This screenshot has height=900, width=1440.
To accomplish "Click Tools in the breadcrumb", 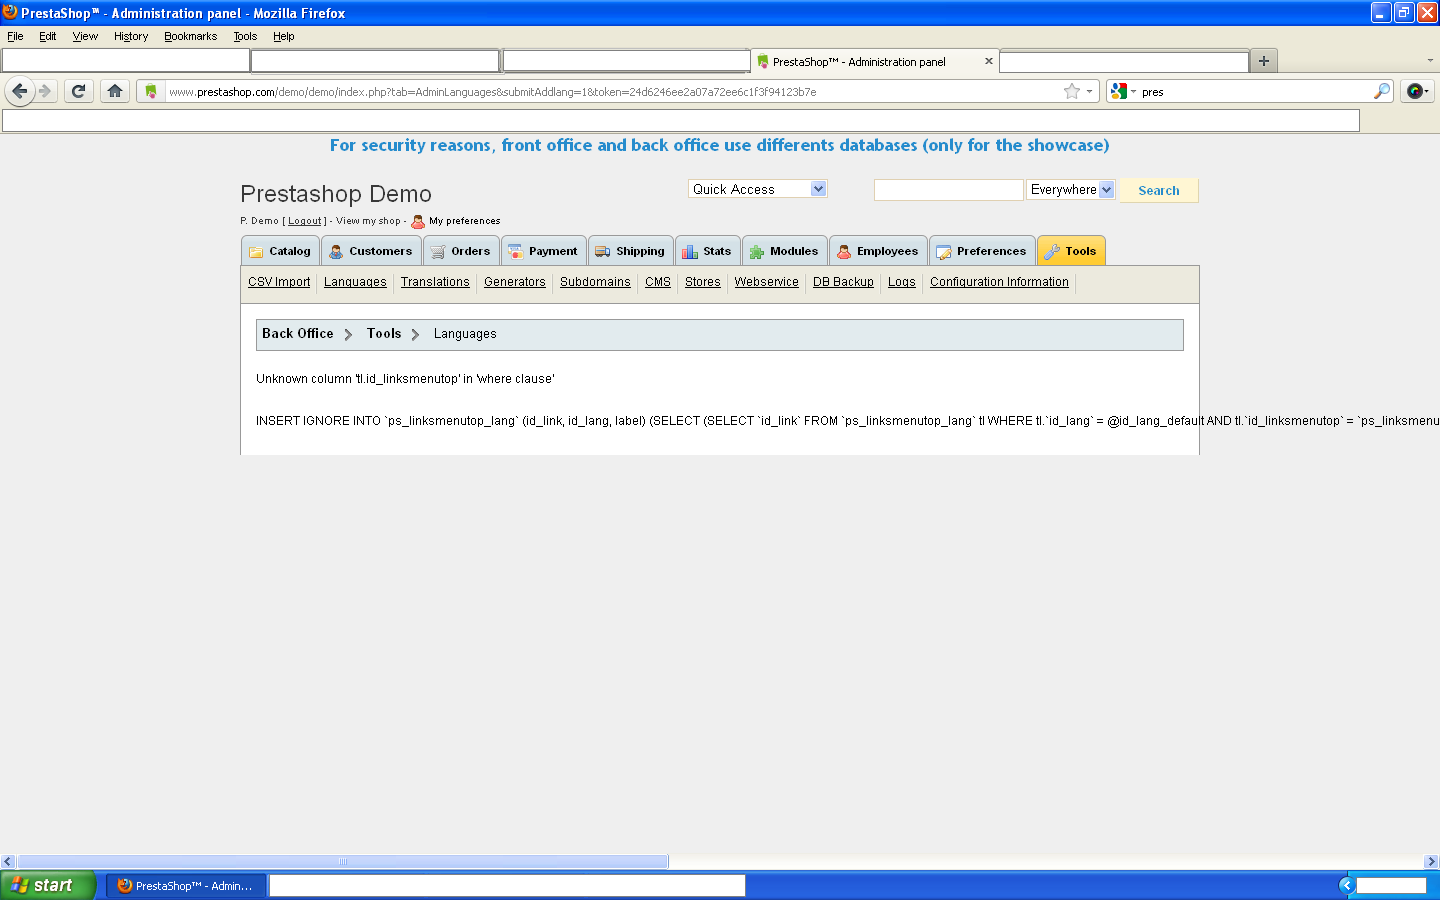I will pyautogui.click(x=384, y=334).
